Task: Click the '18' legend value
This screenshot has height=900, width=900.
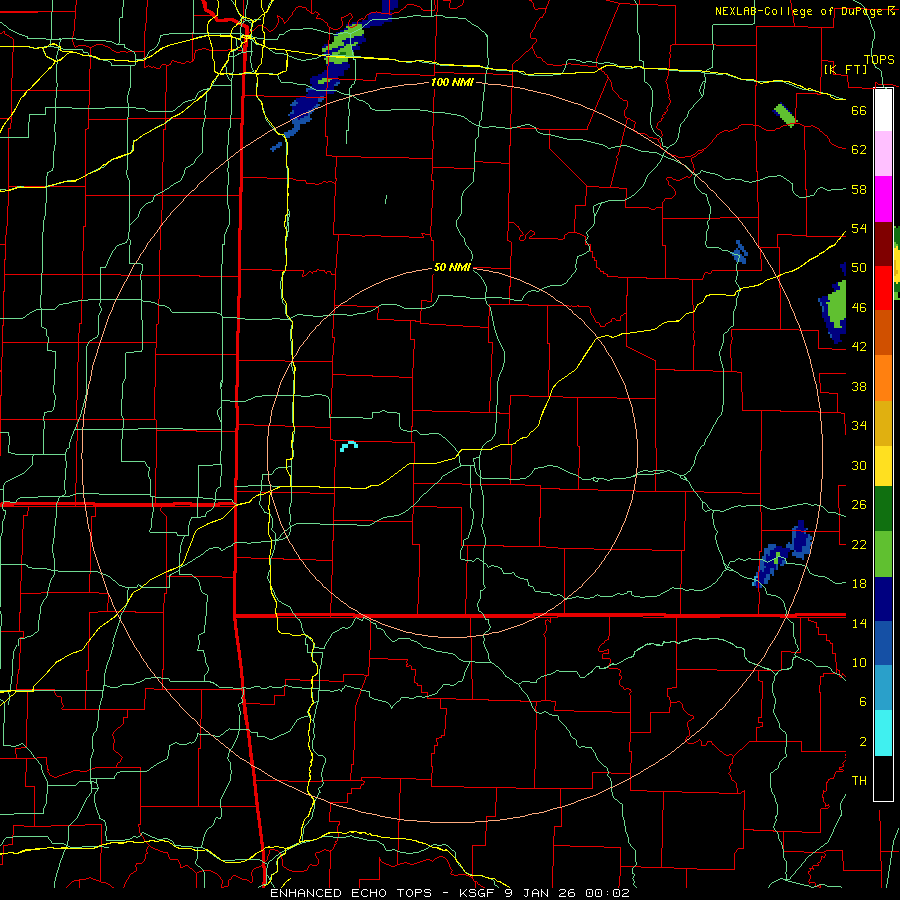Action: 859,584
